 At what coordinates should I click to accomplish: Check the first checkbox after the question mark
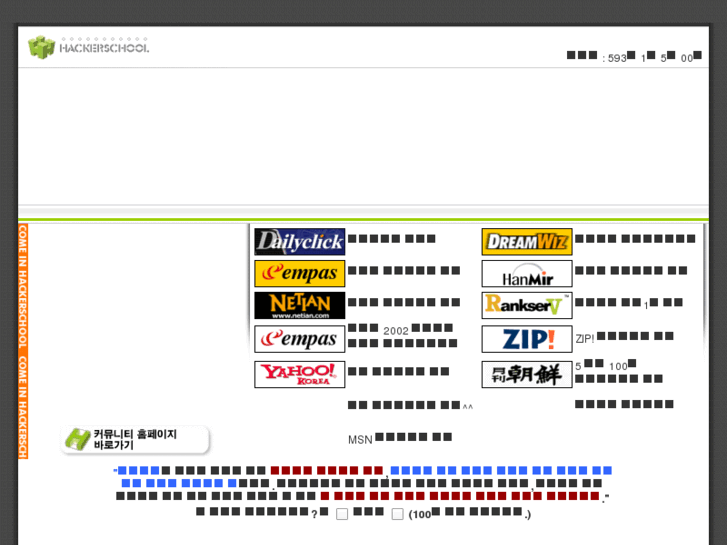[x=342, y=514]
